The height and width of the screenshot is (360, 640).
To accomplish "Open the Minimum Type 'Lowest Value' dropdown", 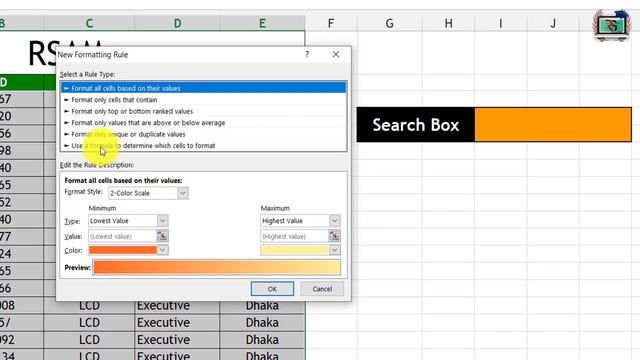I will click(162, 221).
